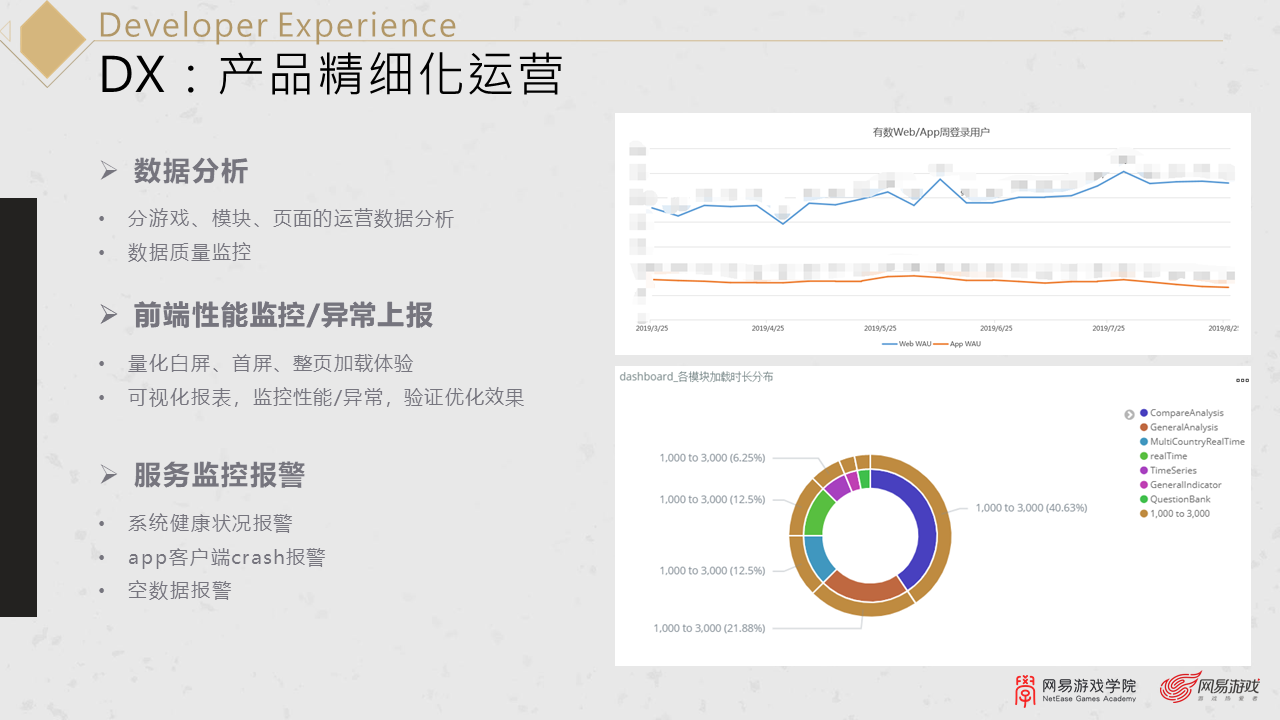Click the CompareAnalysis blue legend dot
1280x720 pixels.
[1143, 412]
